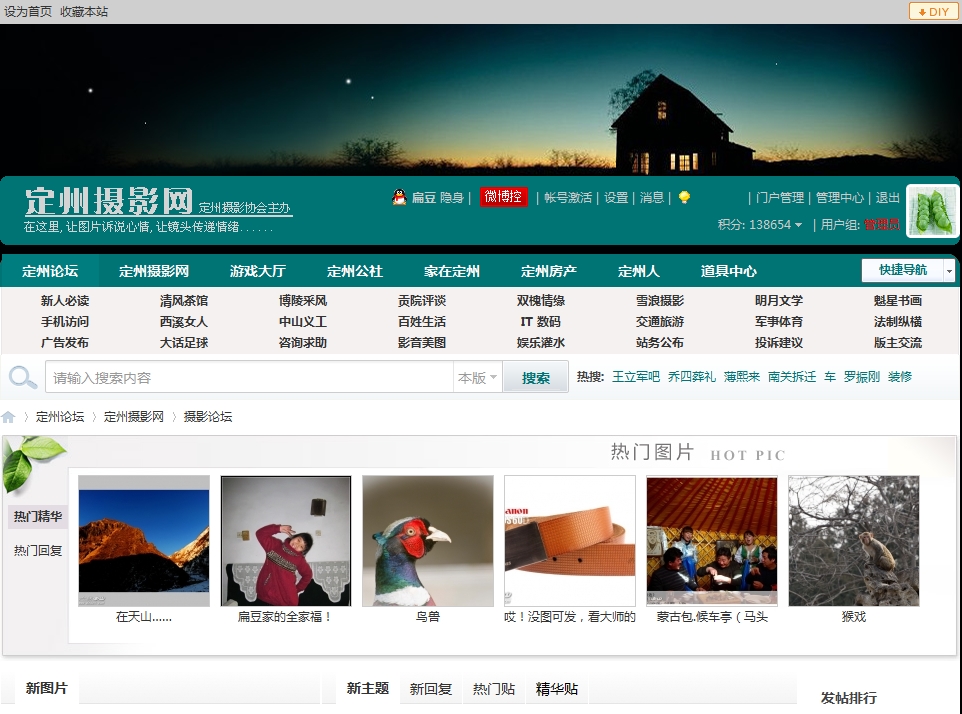Click hot search term 王立军吧
This screenshot has height=714, width=962.
(636, 377)
